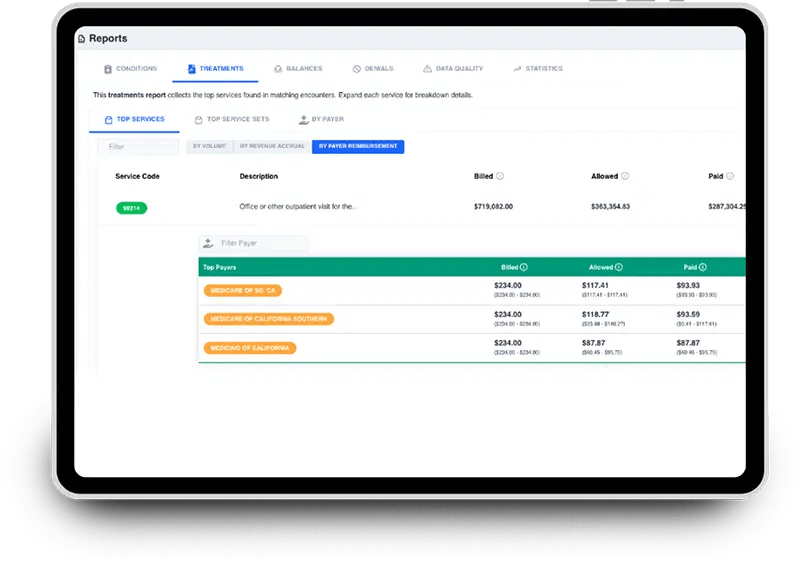Click the Filter Payer field icon
800x564 pixels.
(x=208, y=243)
